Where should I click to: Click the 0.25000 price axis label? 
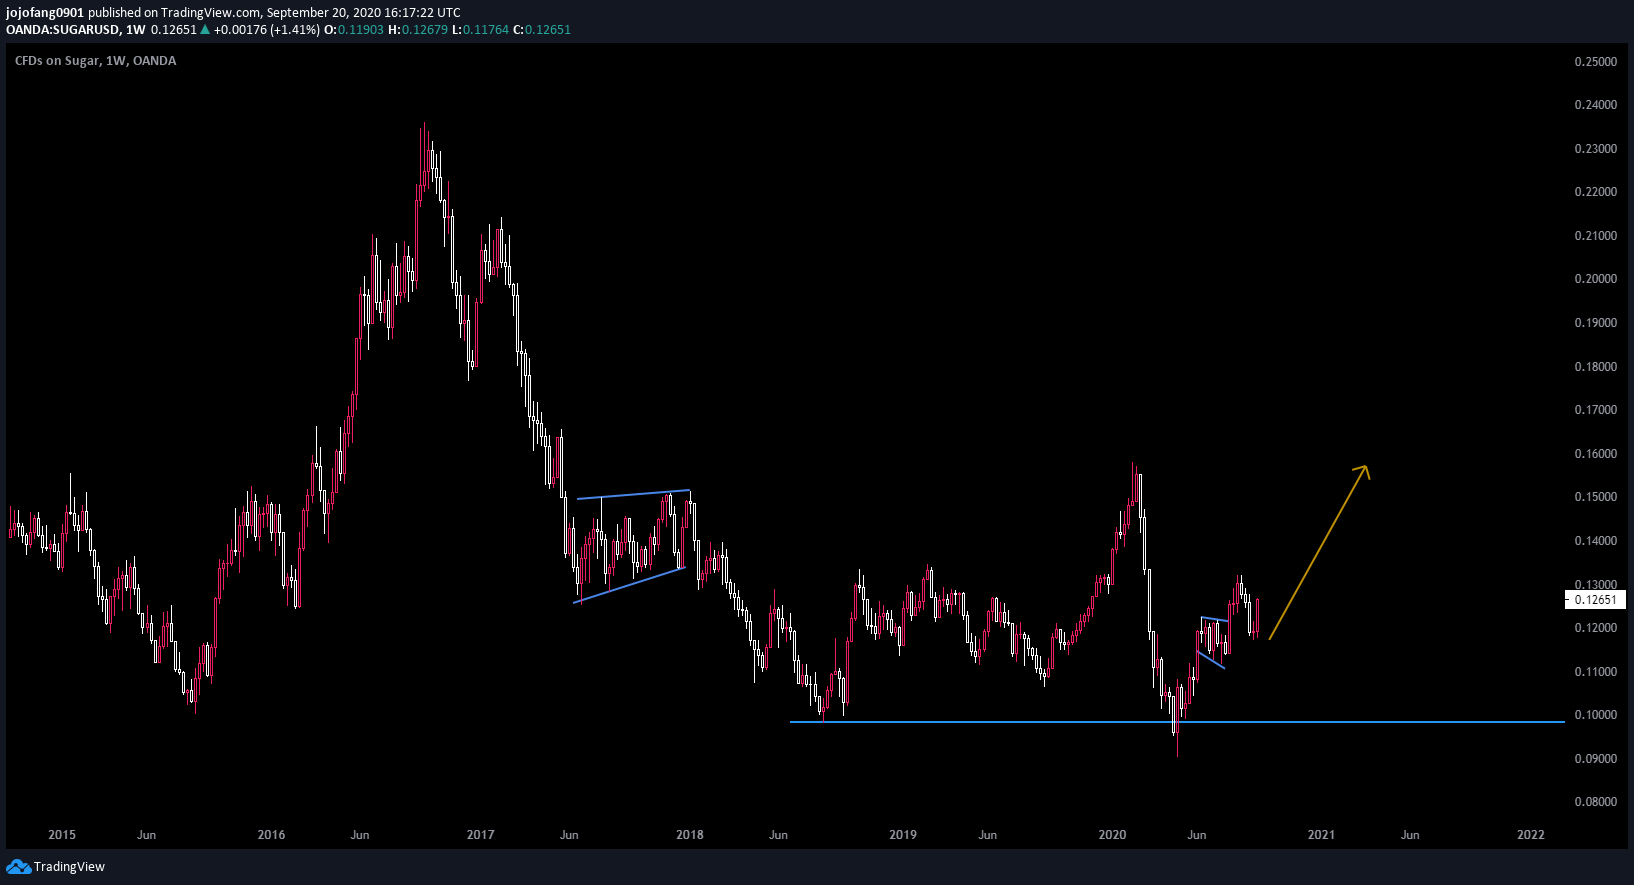1595,62
